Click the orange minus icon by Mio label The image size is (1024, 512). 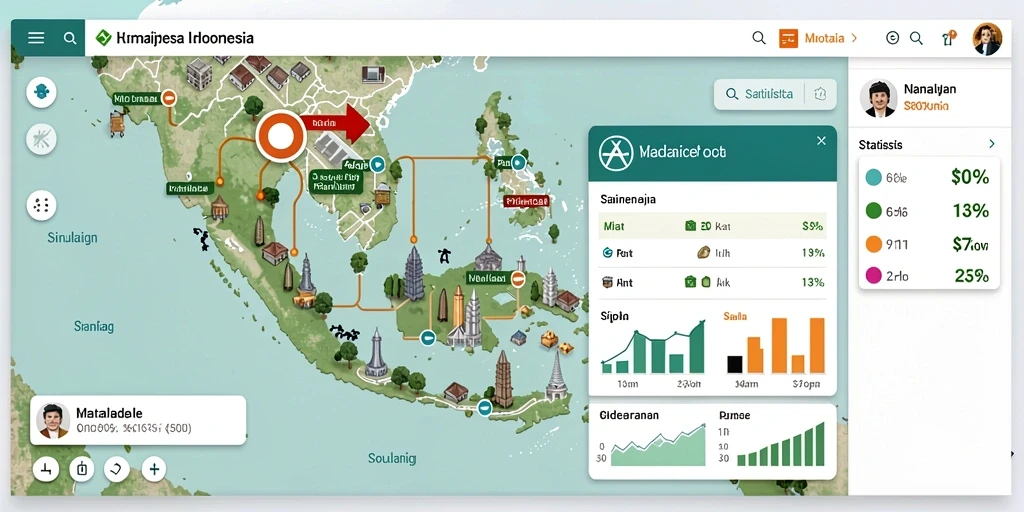pos(168,99)
